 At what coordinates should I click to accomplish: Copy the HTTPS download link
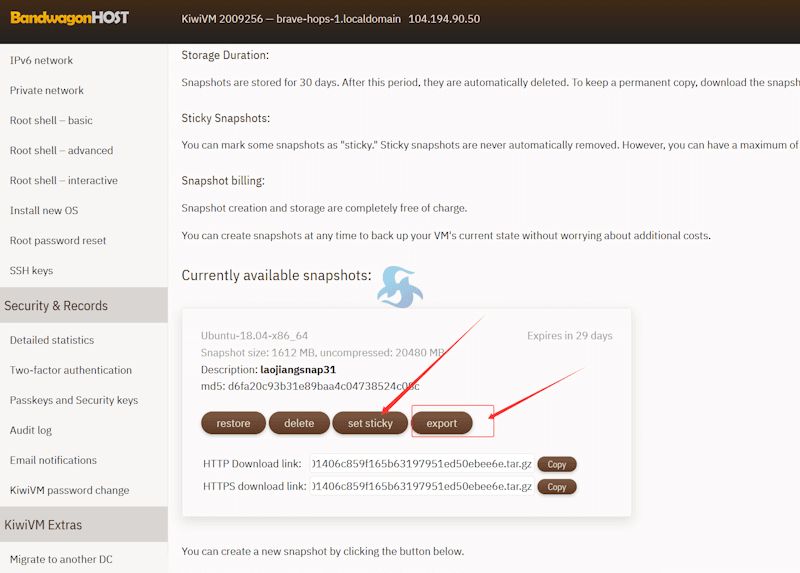(x=557, y=487)
